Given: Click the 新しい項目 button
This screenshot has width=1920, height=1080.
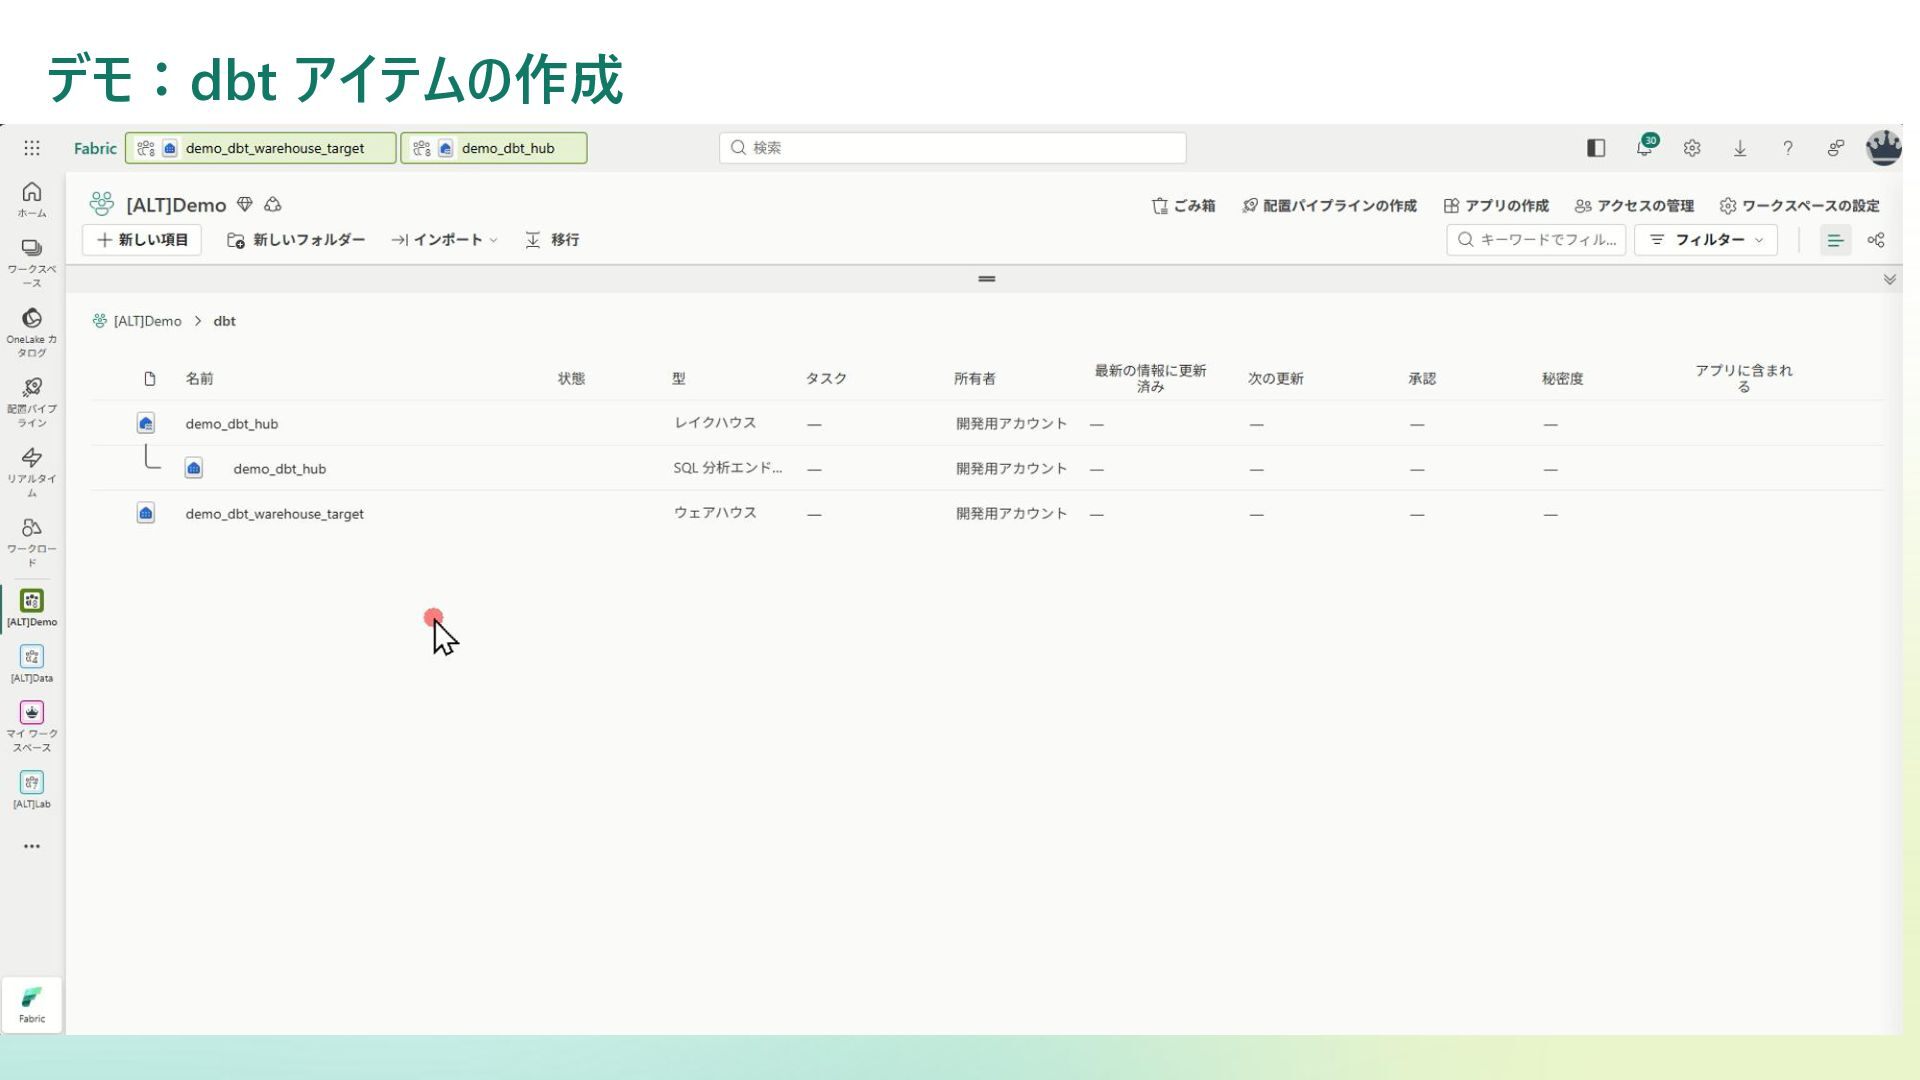Looking at the screenshot, I should point(142,240).
